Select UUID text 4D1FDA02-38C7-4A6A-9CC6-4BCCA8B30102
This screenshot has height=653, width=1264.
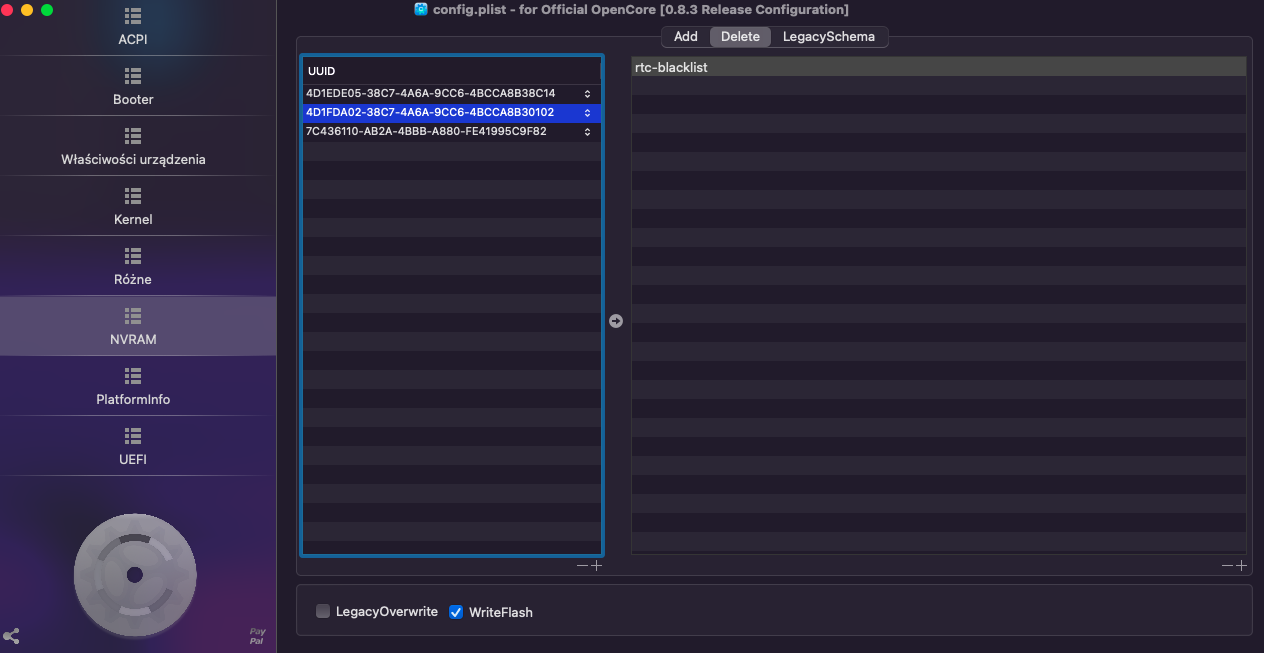point(430,113)
